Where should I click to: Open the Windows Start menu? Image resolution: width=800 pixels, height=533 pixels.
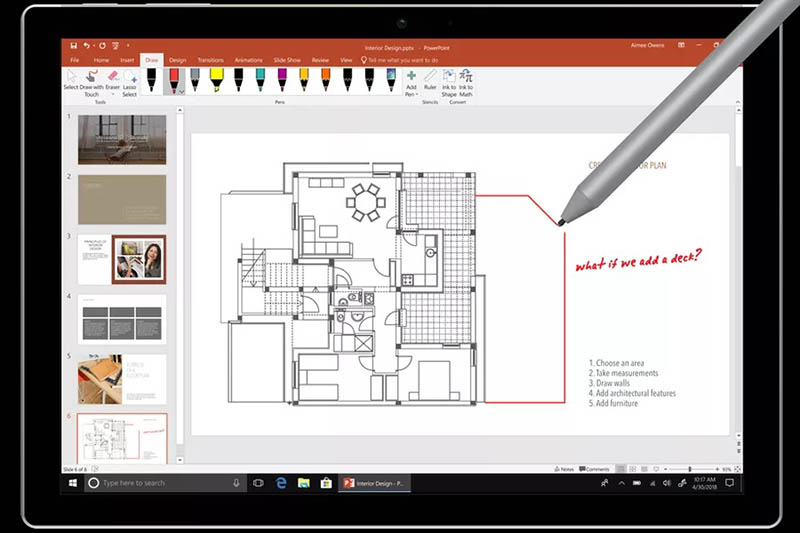(x=73, y=483)
